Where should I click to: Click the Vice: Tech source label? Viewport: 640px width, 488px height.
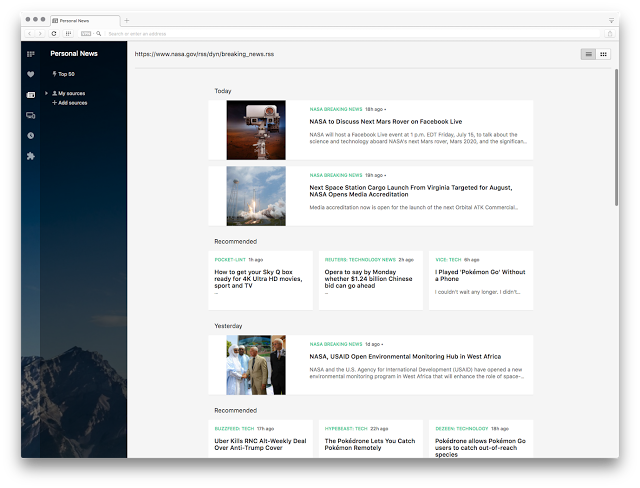tap(448, 260)
